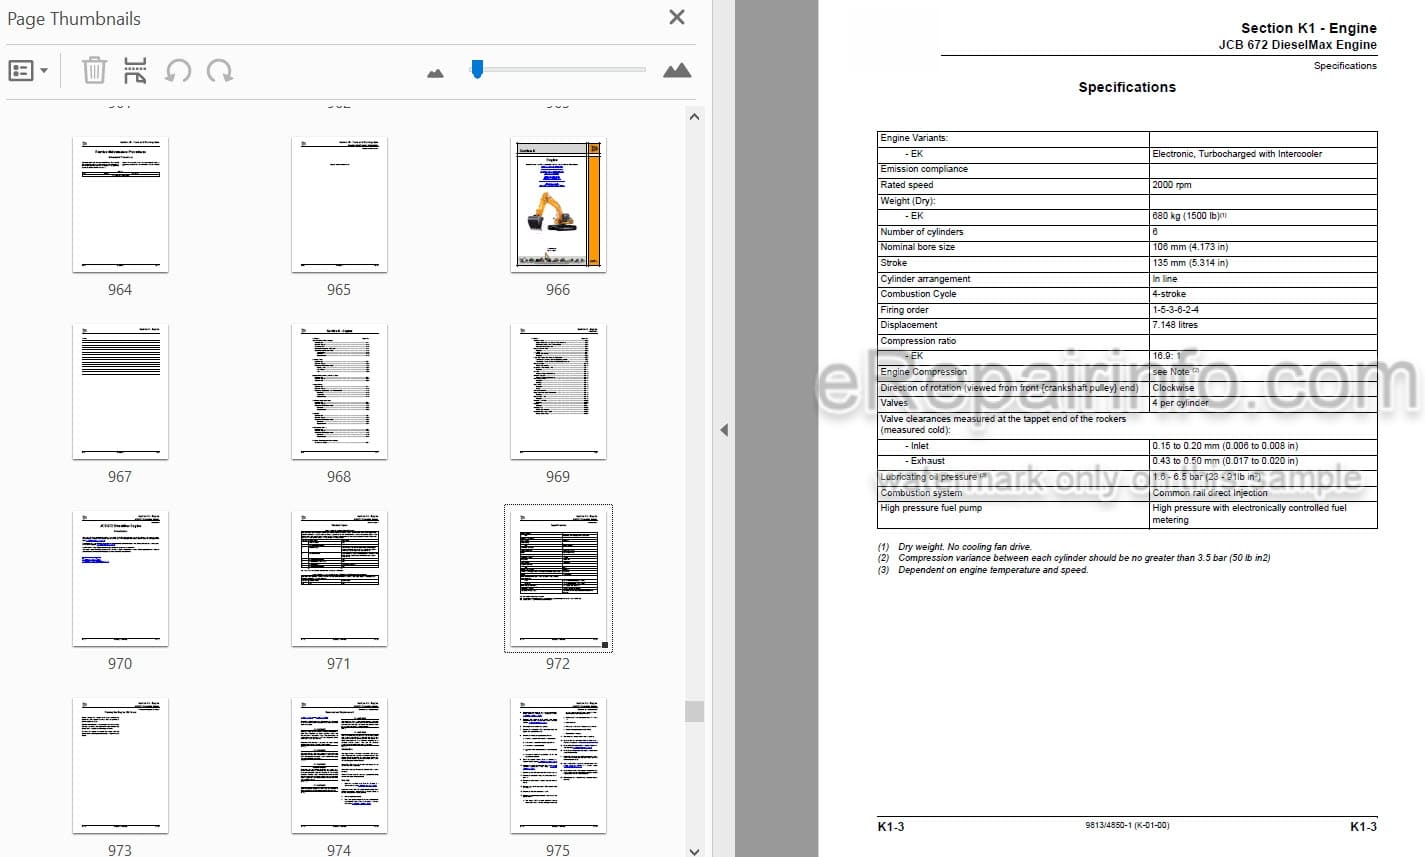Click 'Electronic, Turbocharged with Intercooler' cell
This screenshot has height=857, width=1425.
point(1237,154)
